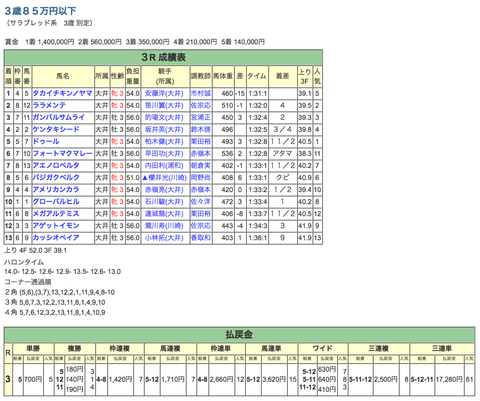480x401 pixels.
Task: Click the 3歳85万円以下 race title
Action: click(x=40, y=11)
